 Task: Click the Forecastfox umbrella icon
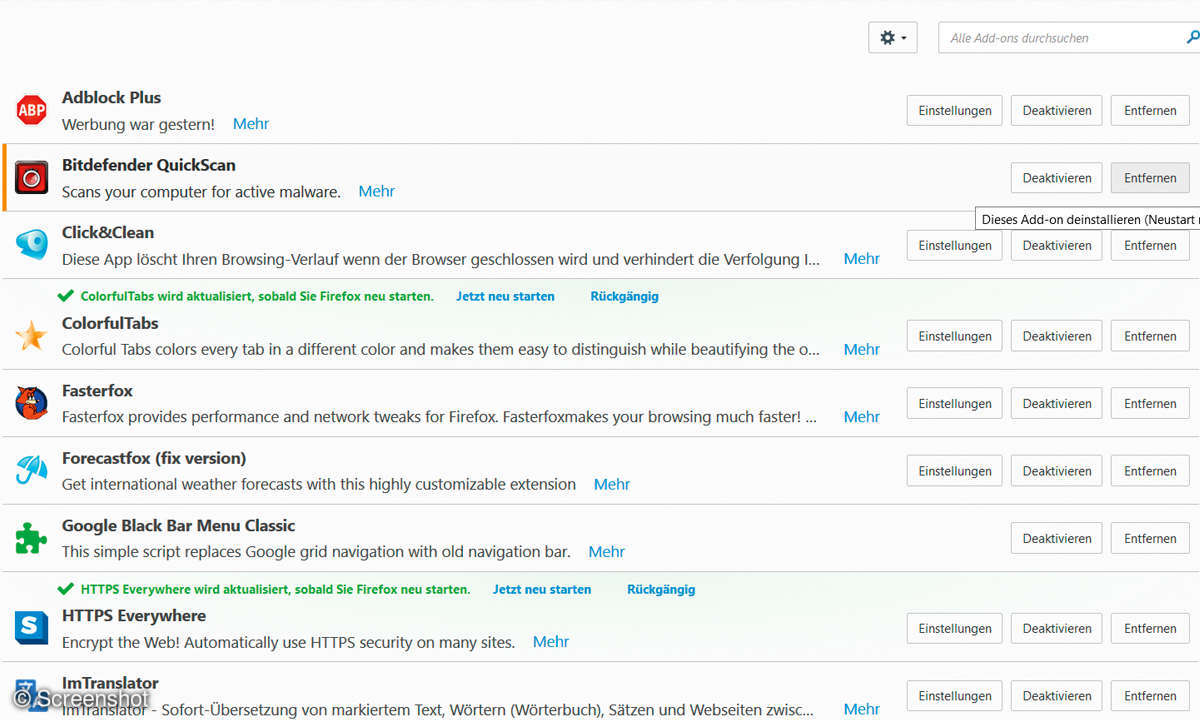32,471
